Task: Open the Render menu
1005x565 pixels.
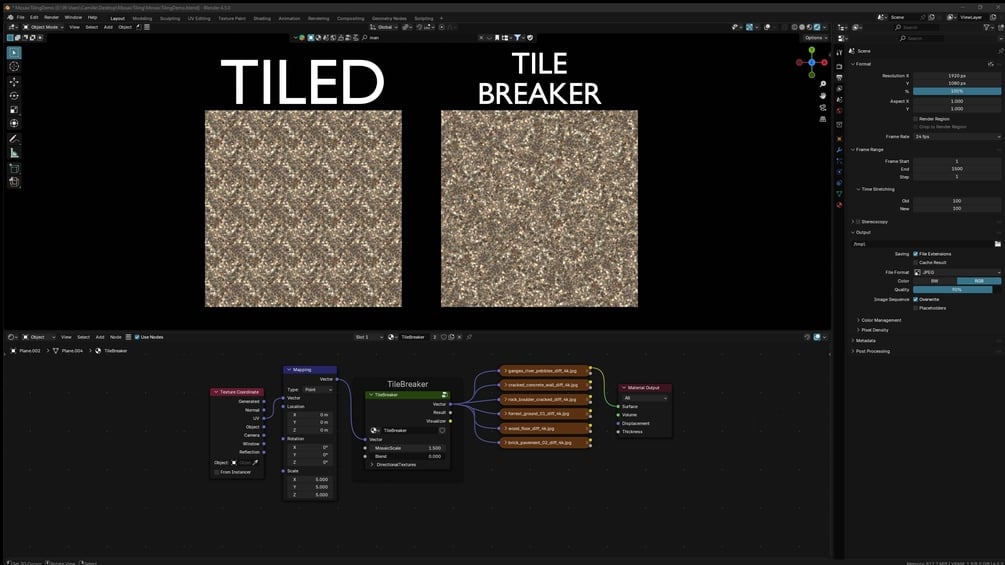Action: [51, 18]
